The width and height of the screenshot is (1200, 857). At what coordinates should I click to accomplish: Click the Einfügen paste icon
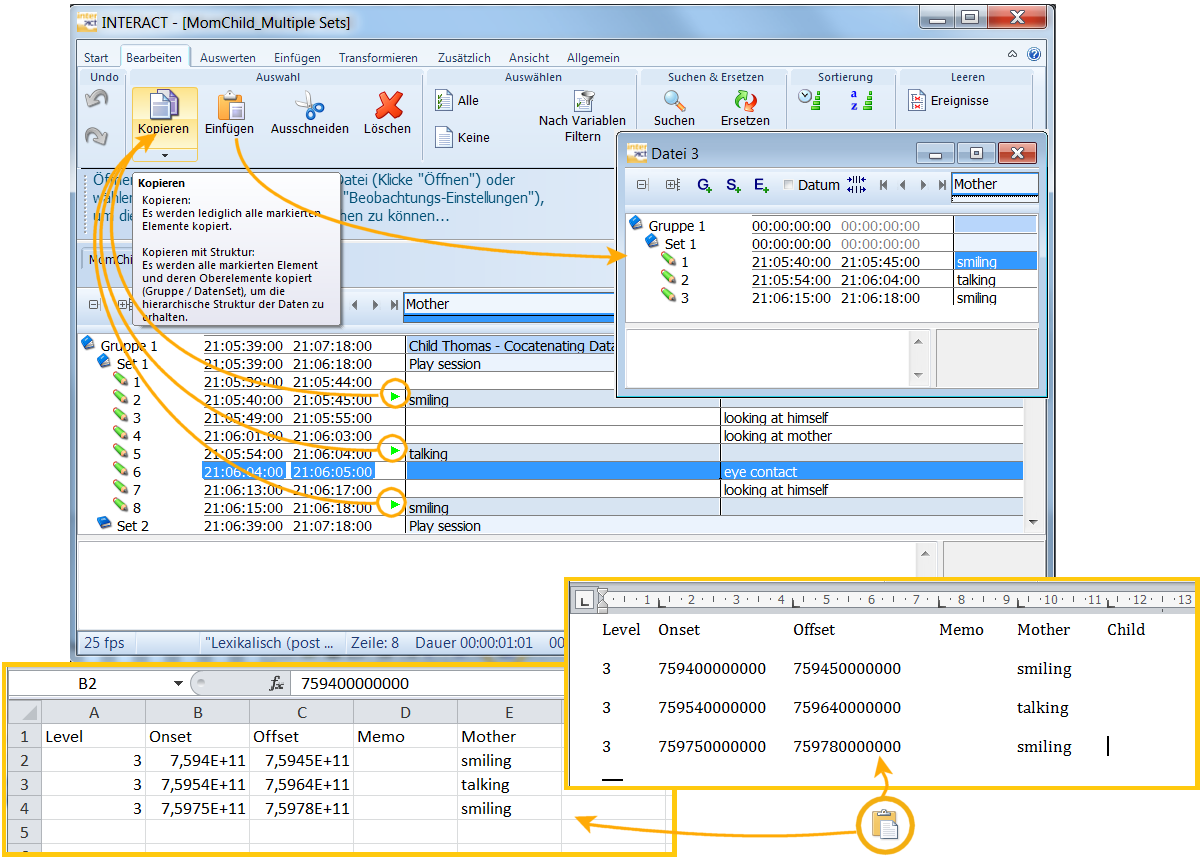pos(230,105)
